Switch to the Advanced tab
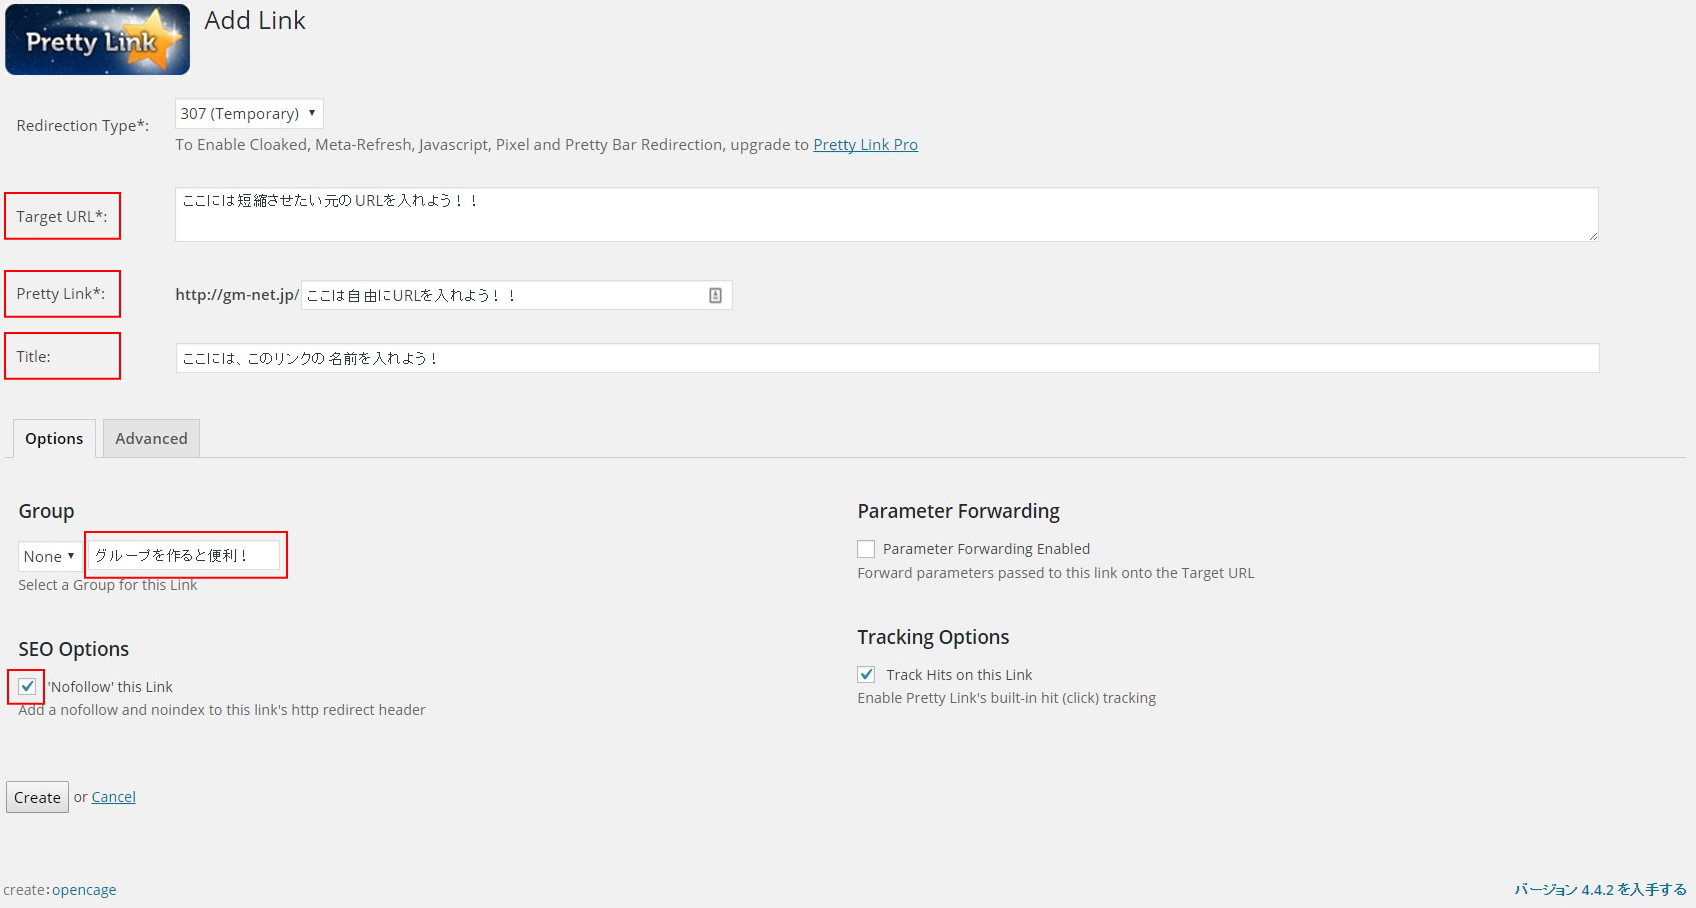 151,438
